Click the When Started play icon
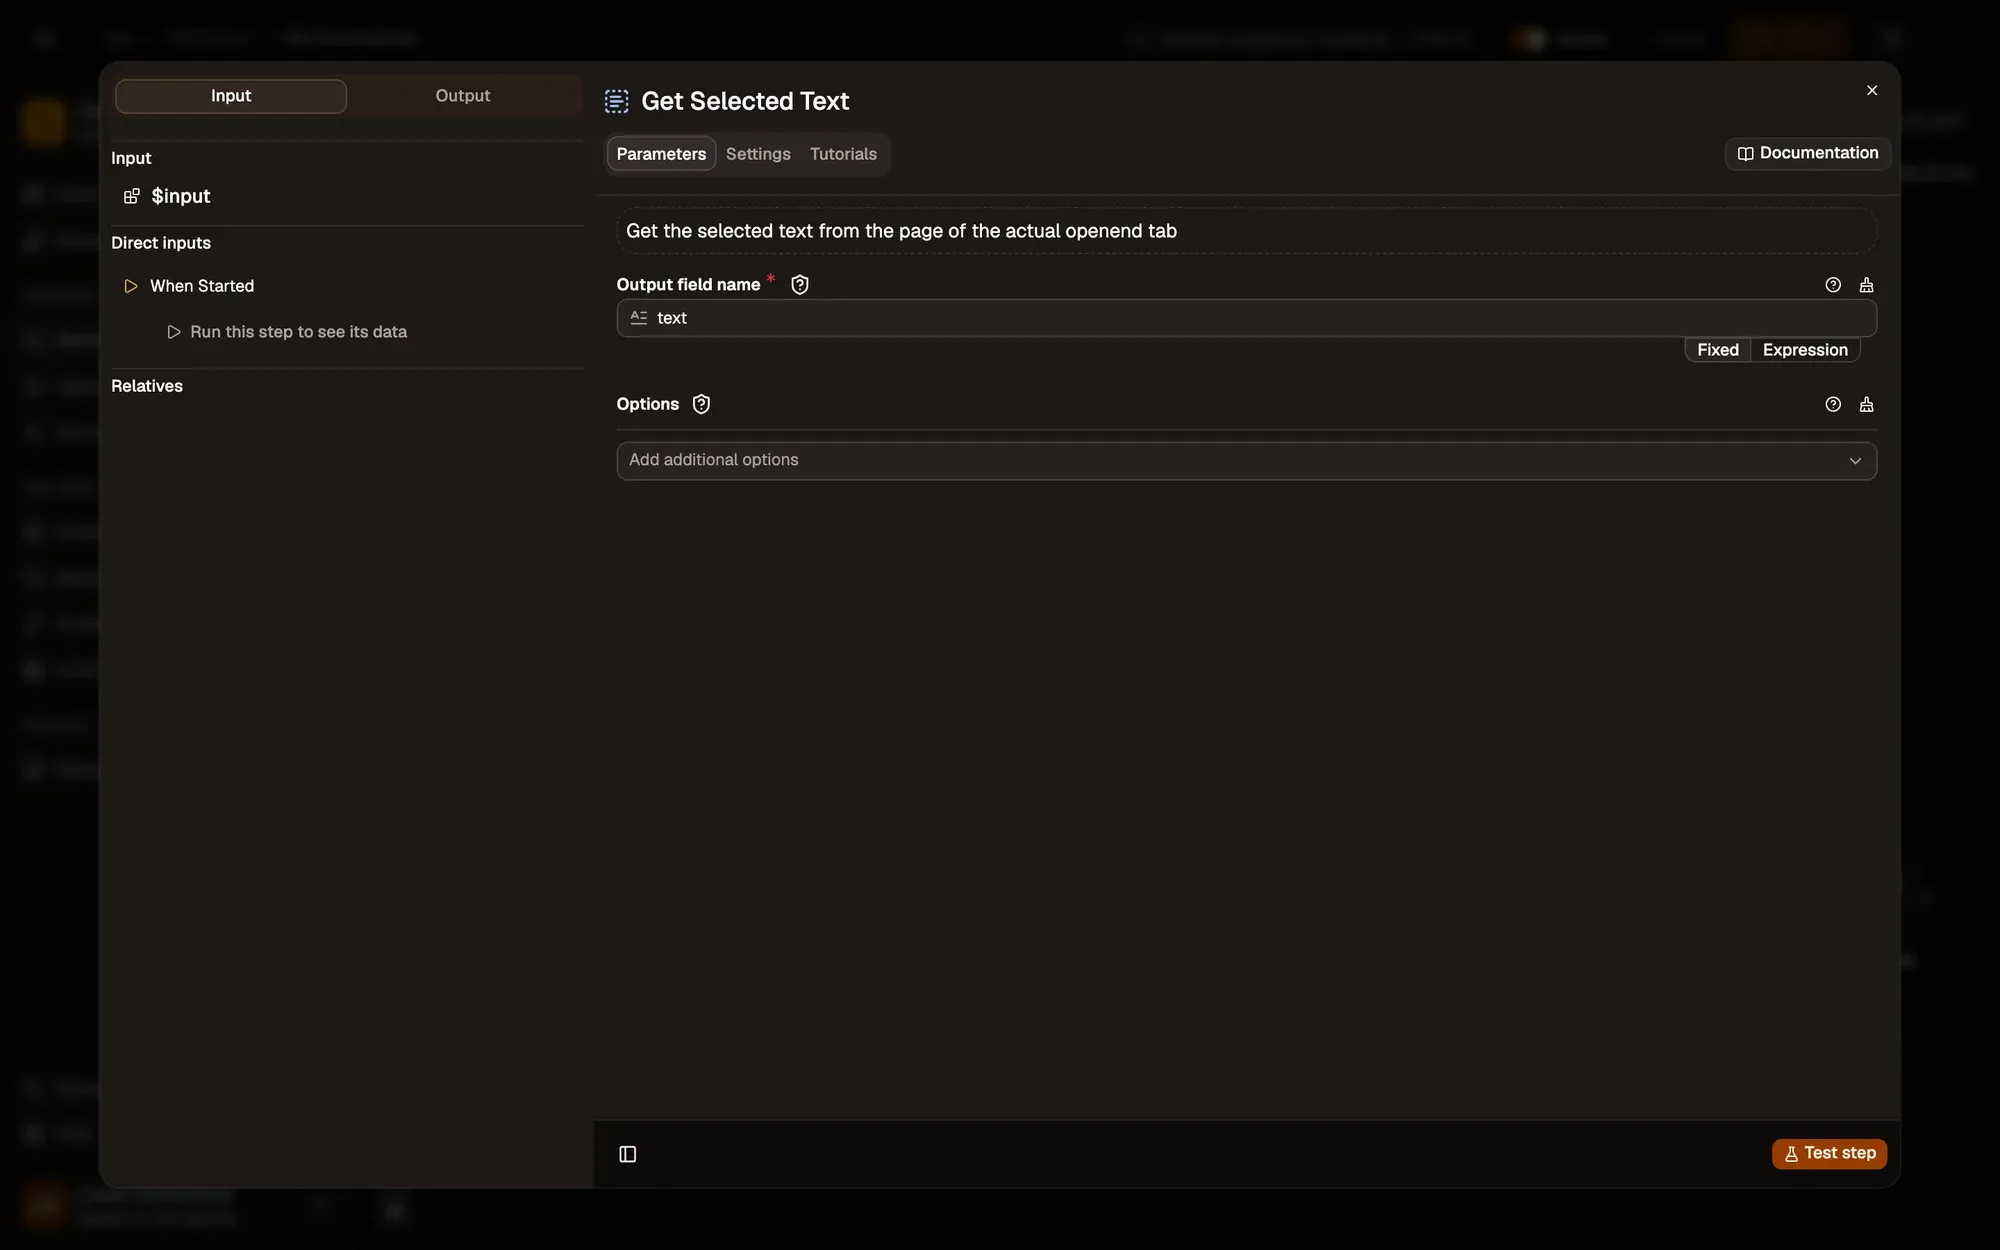 (131, 286)
